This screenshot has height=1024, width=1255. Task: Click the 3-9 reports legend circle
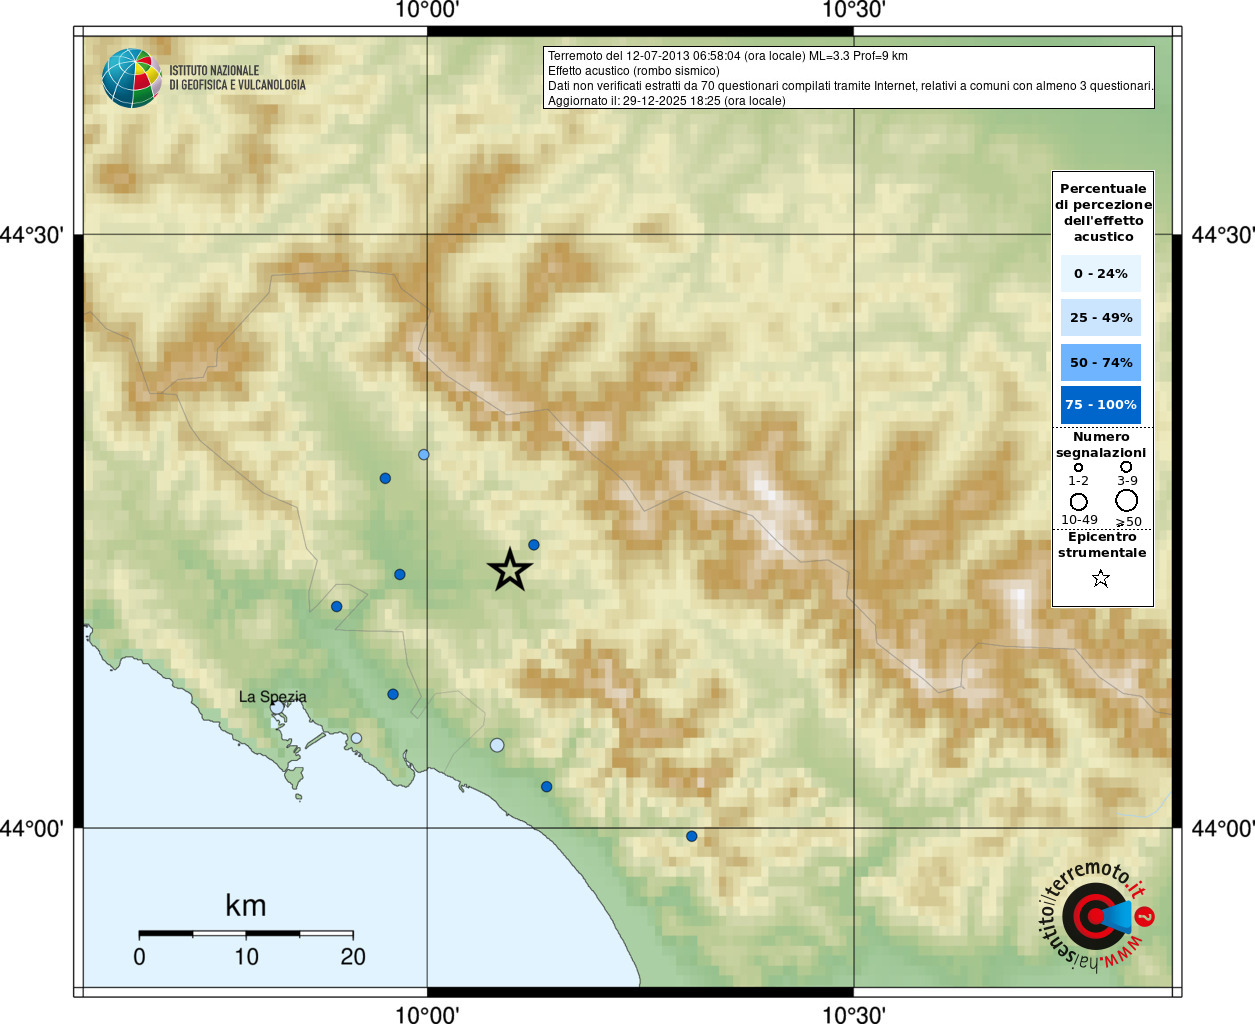pyautogui.click(x=1126, y=466)
